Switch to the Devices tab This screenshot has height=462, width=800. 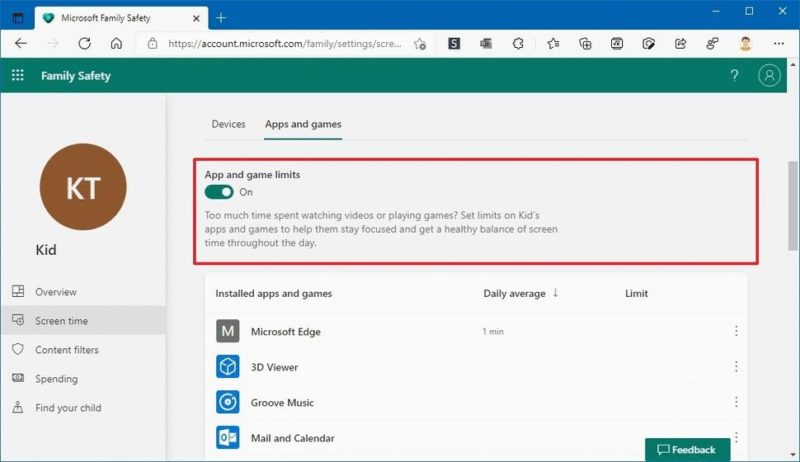coord(228,124)
